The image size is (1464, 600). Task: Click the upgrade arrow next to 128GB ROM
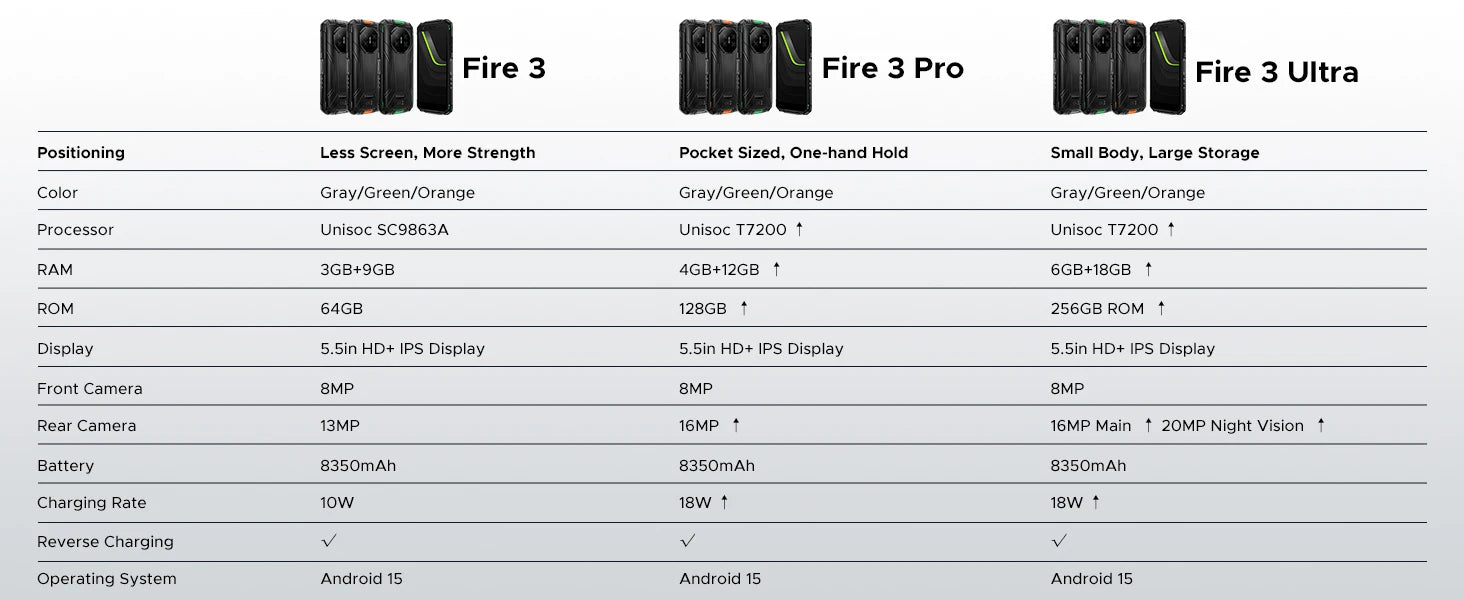pos(744,308)
